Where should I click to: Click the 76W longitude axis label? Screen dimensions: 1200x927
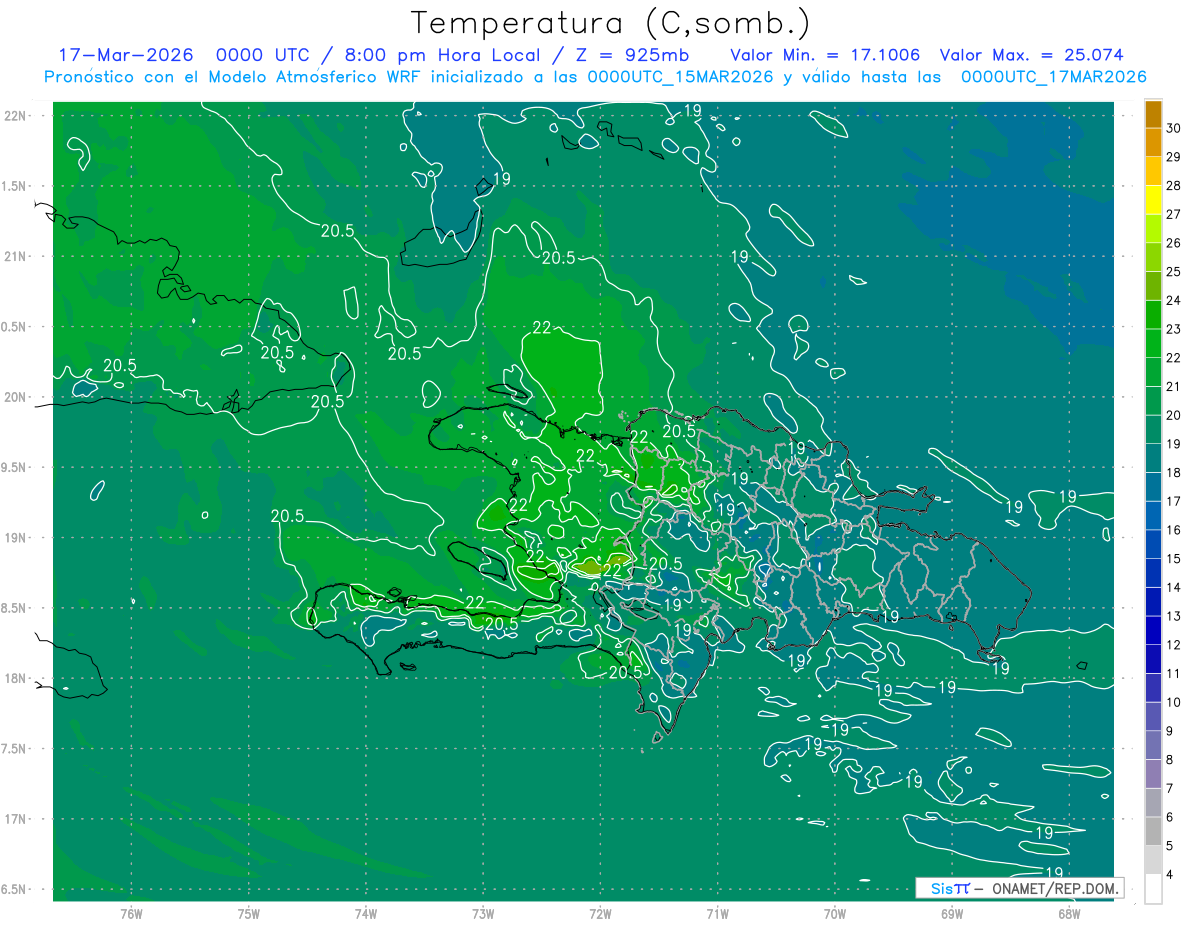point(131,914)
